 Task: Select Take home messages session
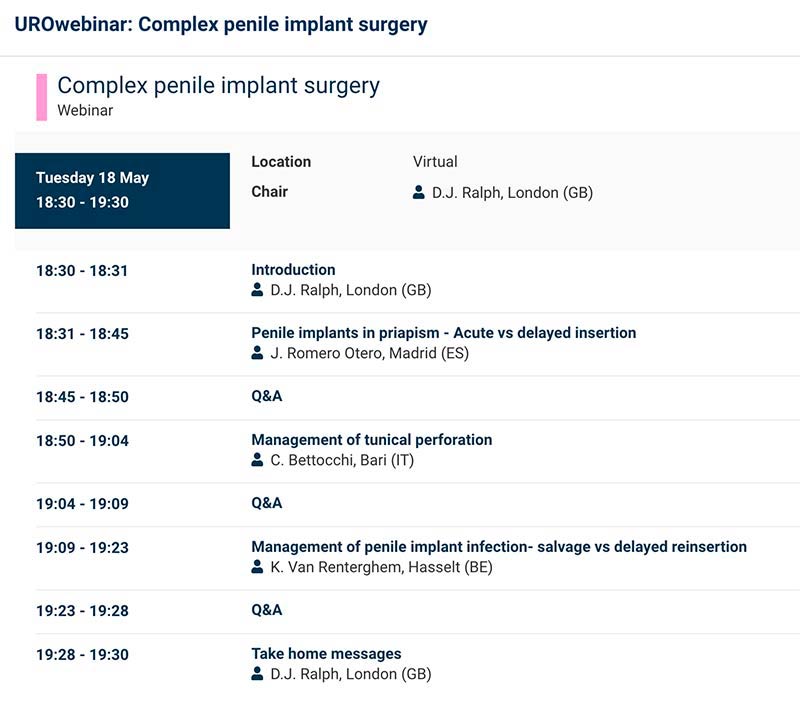click(x=326, y=654)
